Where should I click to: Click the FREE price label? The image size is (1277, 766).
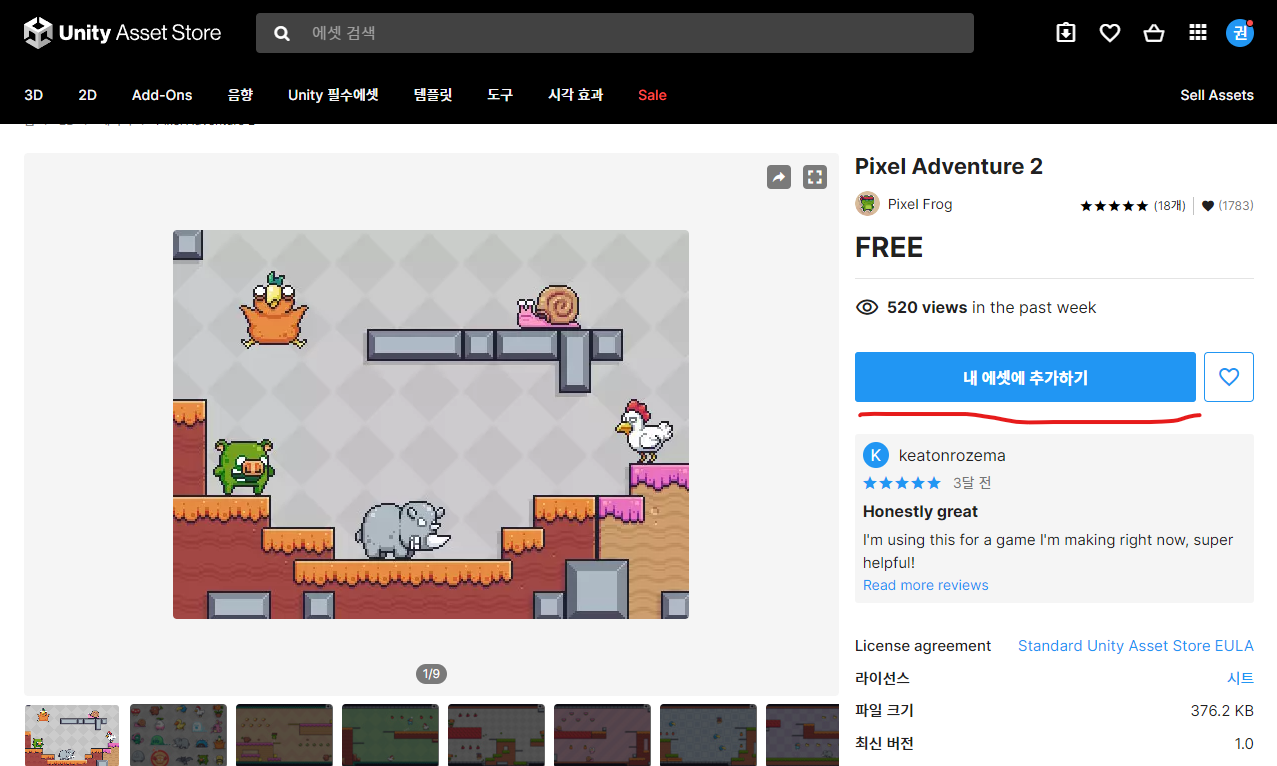(889, 248)
